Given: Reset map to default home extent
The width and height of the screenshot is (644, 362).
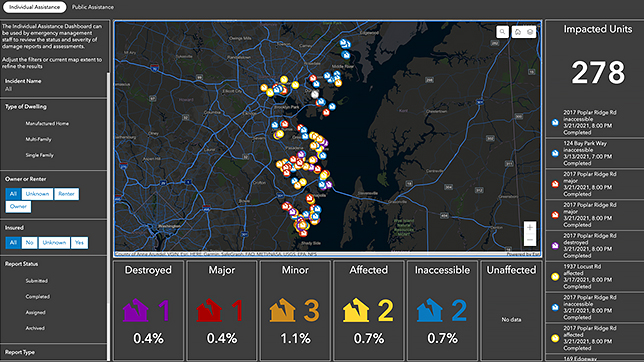Looking at the screenshot, I should [x=518, y=32].
